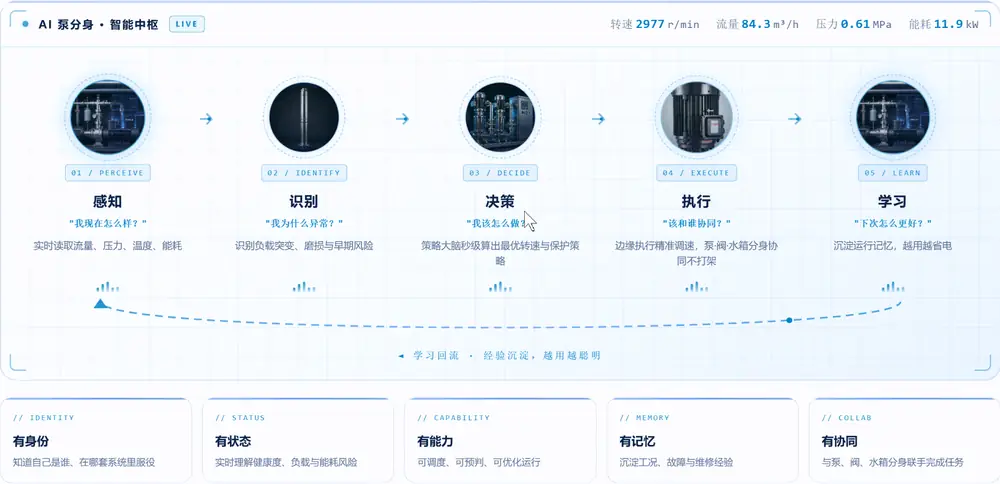This screenshot has width=1000, height=484.
Task: Click the signal bars icon under 决策
Action: tap(500, 287)
